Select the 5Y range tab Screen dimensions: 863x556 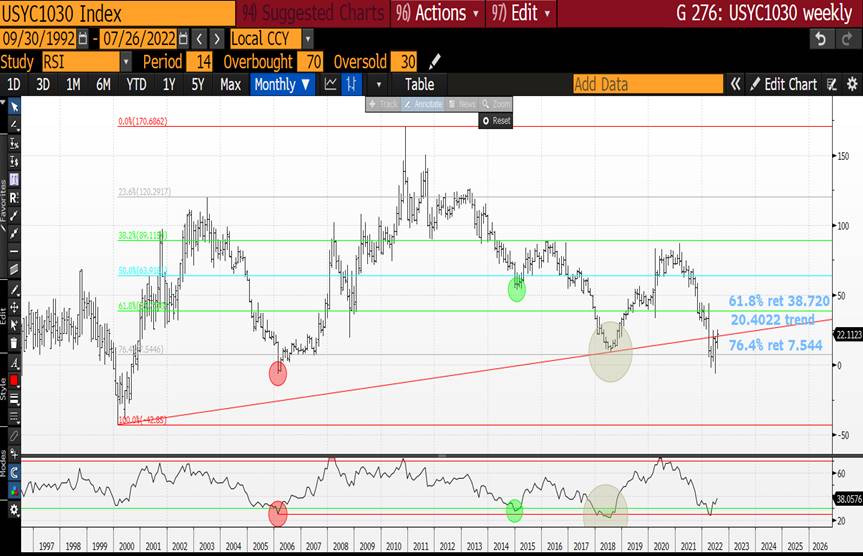click(198, 84)
